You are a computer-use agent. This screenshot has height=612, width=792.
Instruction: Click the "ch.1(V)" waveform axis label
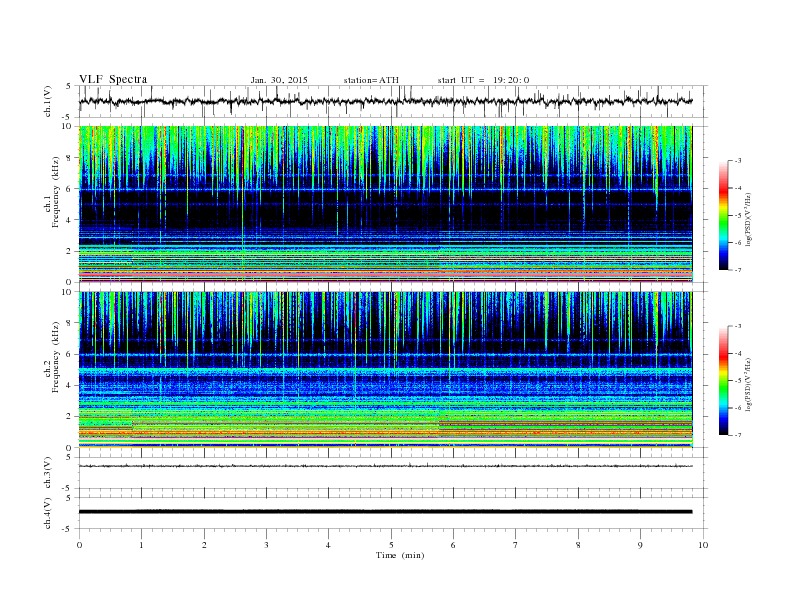48,100
